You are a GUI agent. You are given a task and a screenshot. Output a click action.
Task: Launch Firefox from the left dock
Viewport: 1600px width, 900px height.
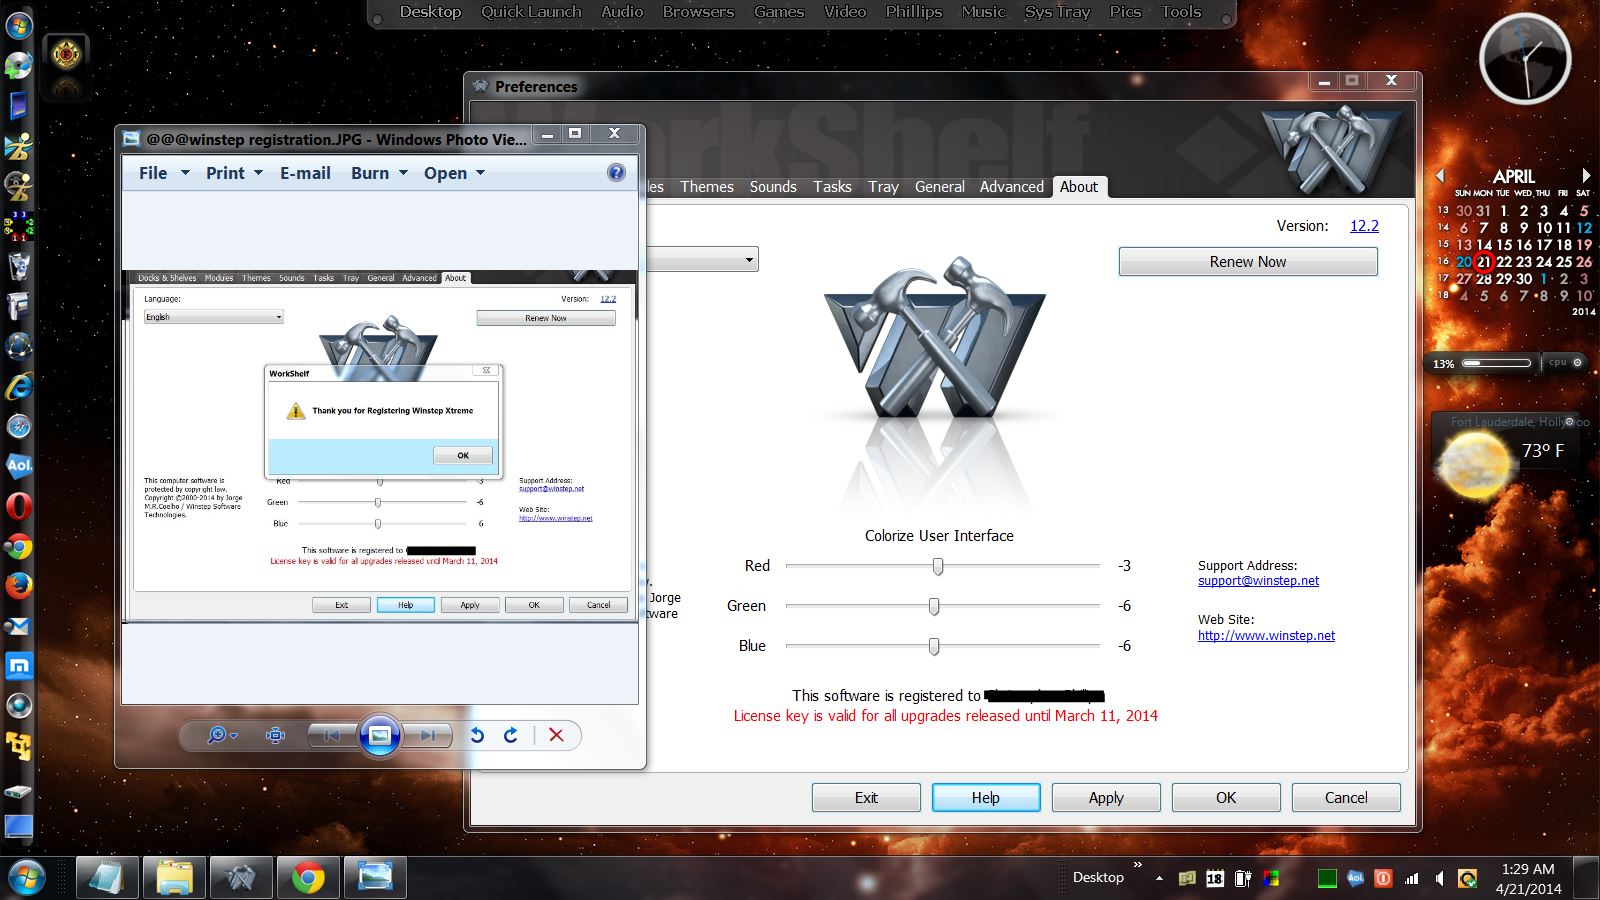click(19, 586)
